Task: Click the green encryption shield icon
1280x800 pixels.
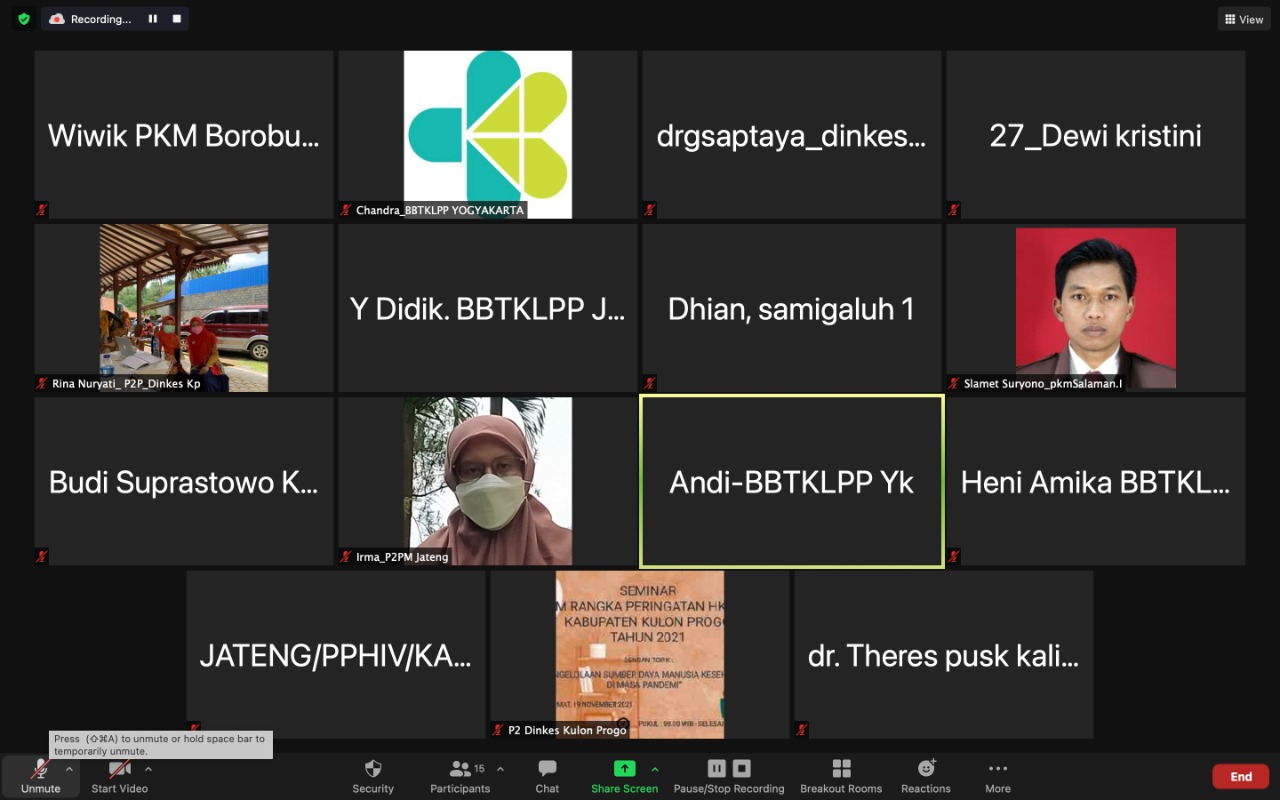Action: (x=24, y=19)
